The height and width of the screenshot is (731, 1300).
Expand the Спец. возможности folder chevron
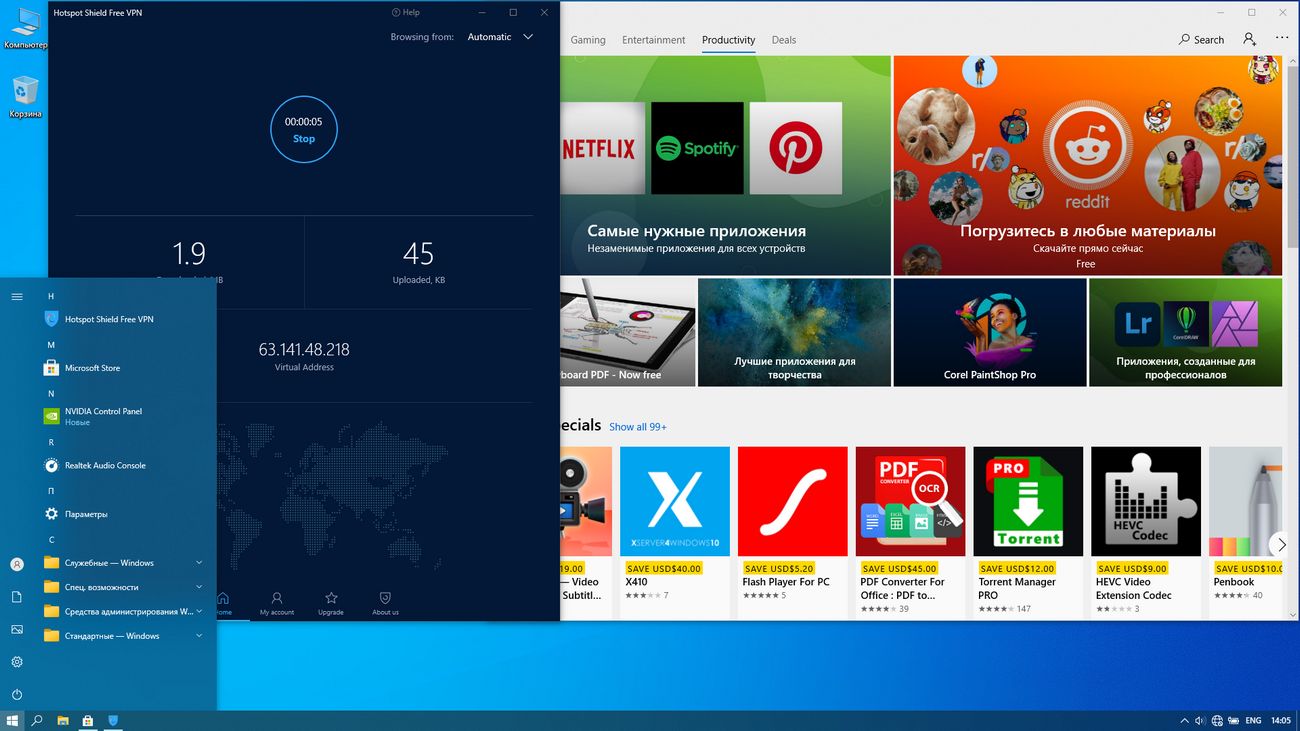(x=199, y=587)
